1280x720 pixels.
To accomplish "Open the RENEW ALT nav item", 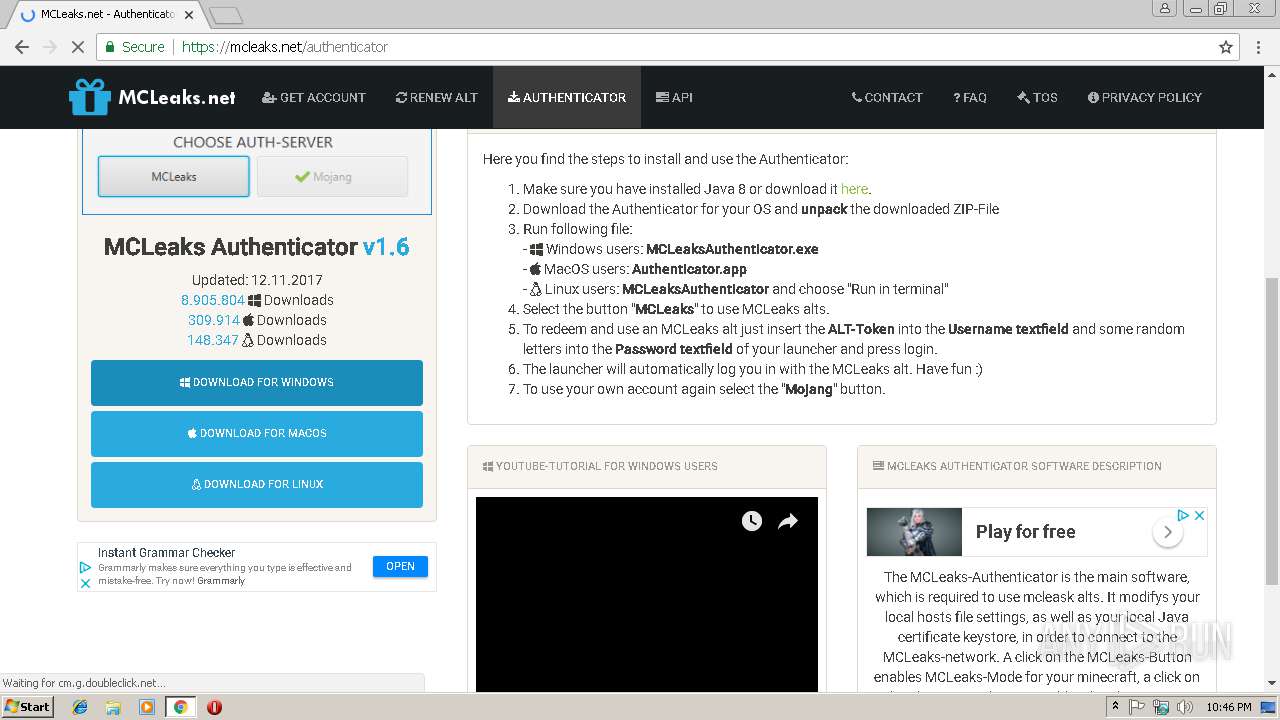I will (436, 97).
